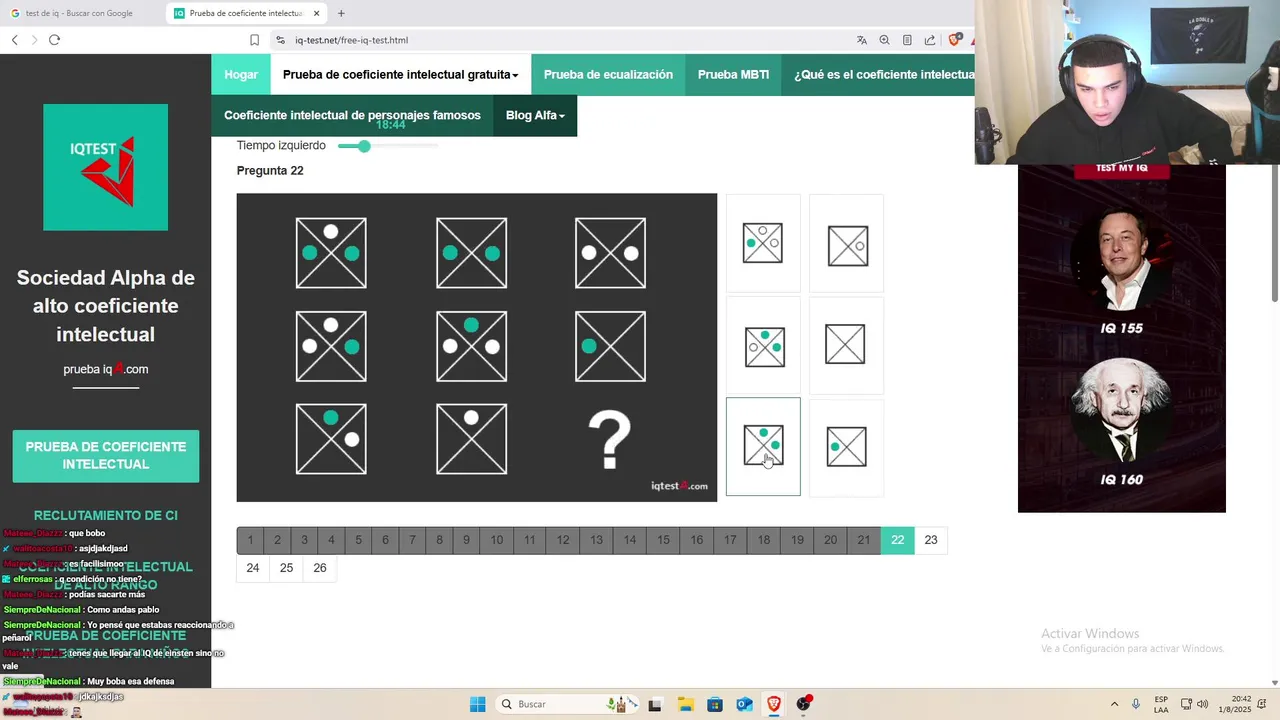Click the green 'PRUEBA DE COEFICIENTE INTELECTUAL' button

click(x=105, y=456)
